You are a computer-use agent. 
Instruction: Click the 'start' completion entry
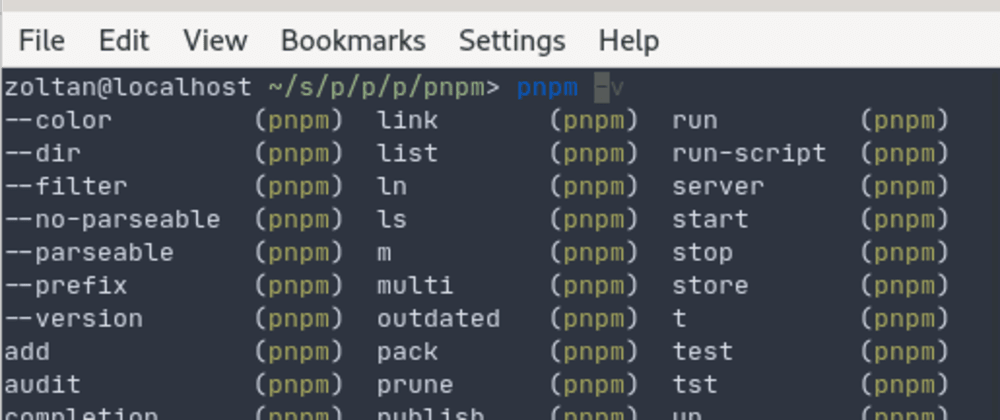coord(710,220)
